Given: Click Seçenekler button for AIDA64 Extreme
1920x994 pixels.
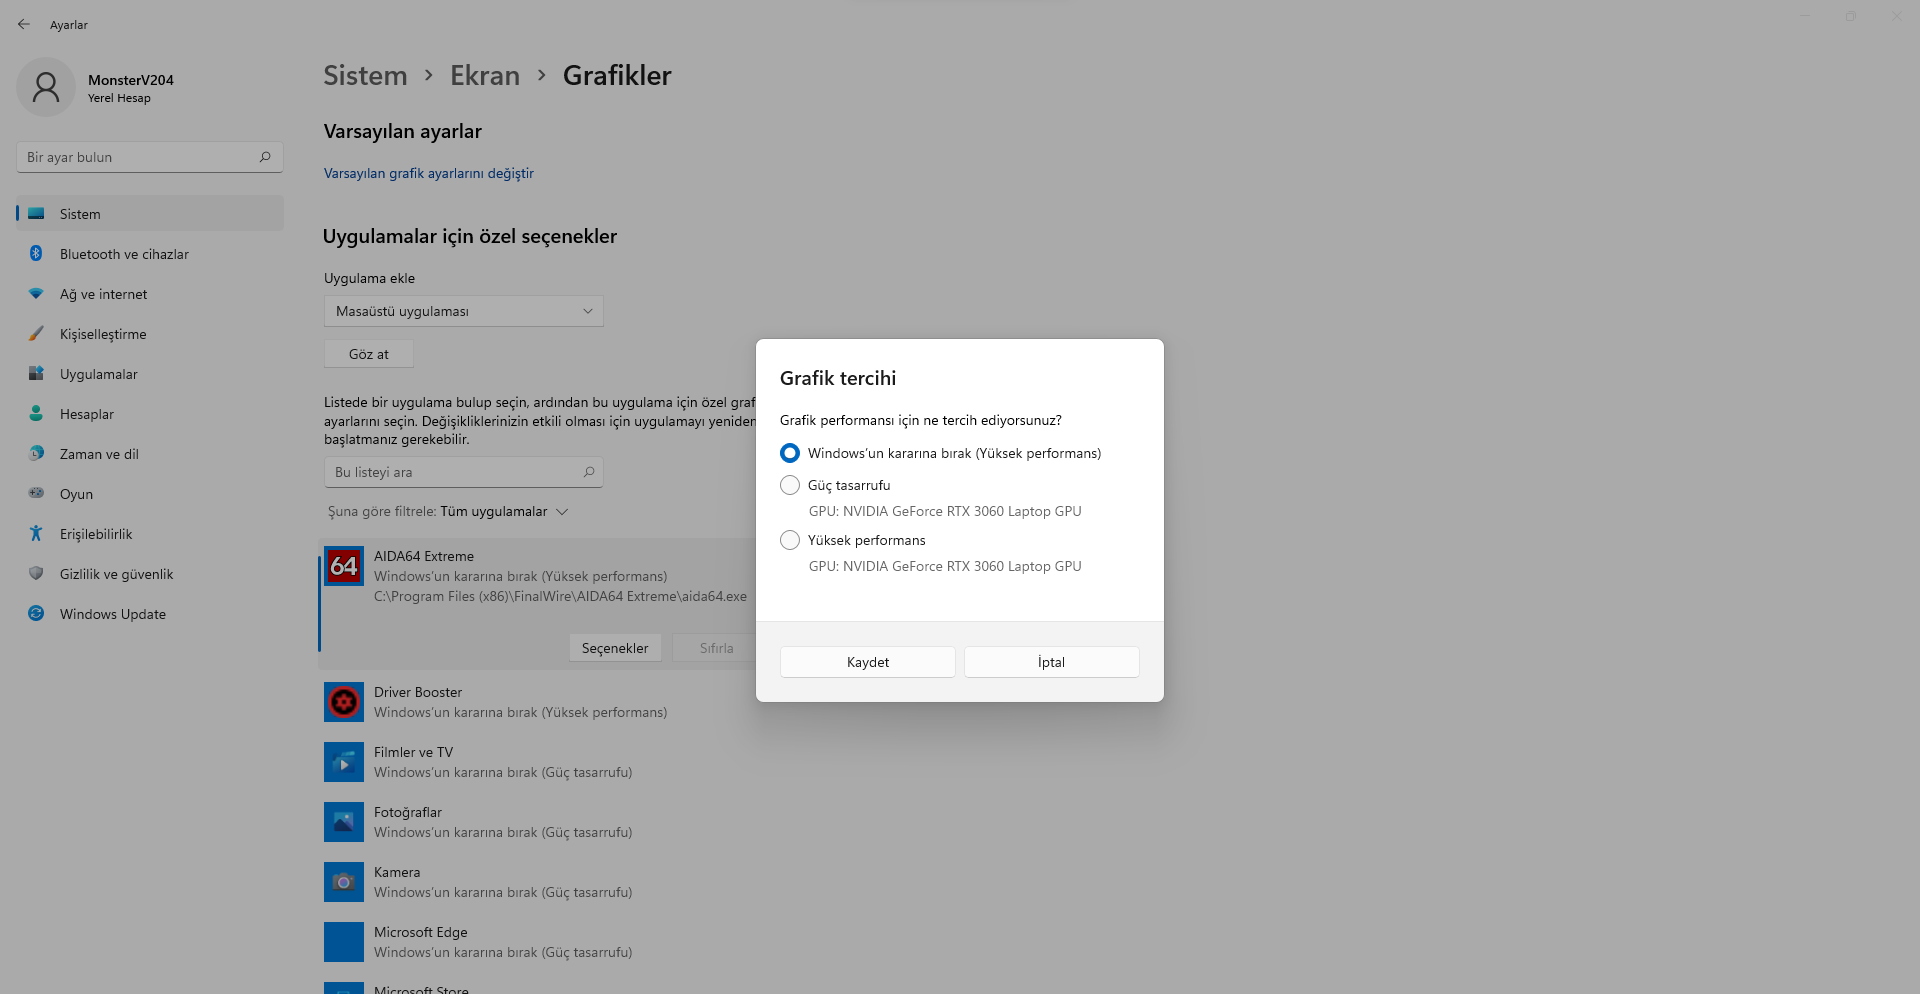Looking at the screenshot, I should pyautogui.click(x=615, y=648).
